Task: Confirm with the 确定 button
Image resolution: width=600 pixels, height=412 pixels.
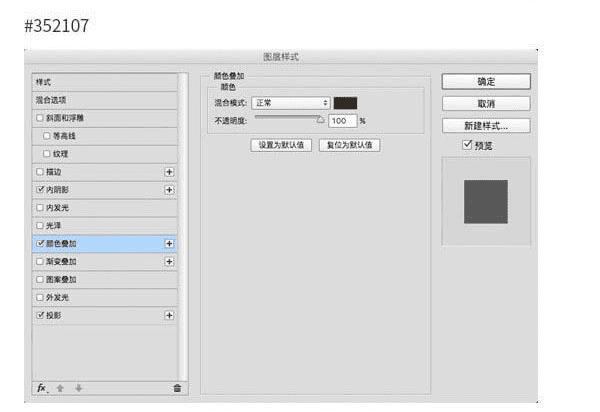Action: pos(486,81)
